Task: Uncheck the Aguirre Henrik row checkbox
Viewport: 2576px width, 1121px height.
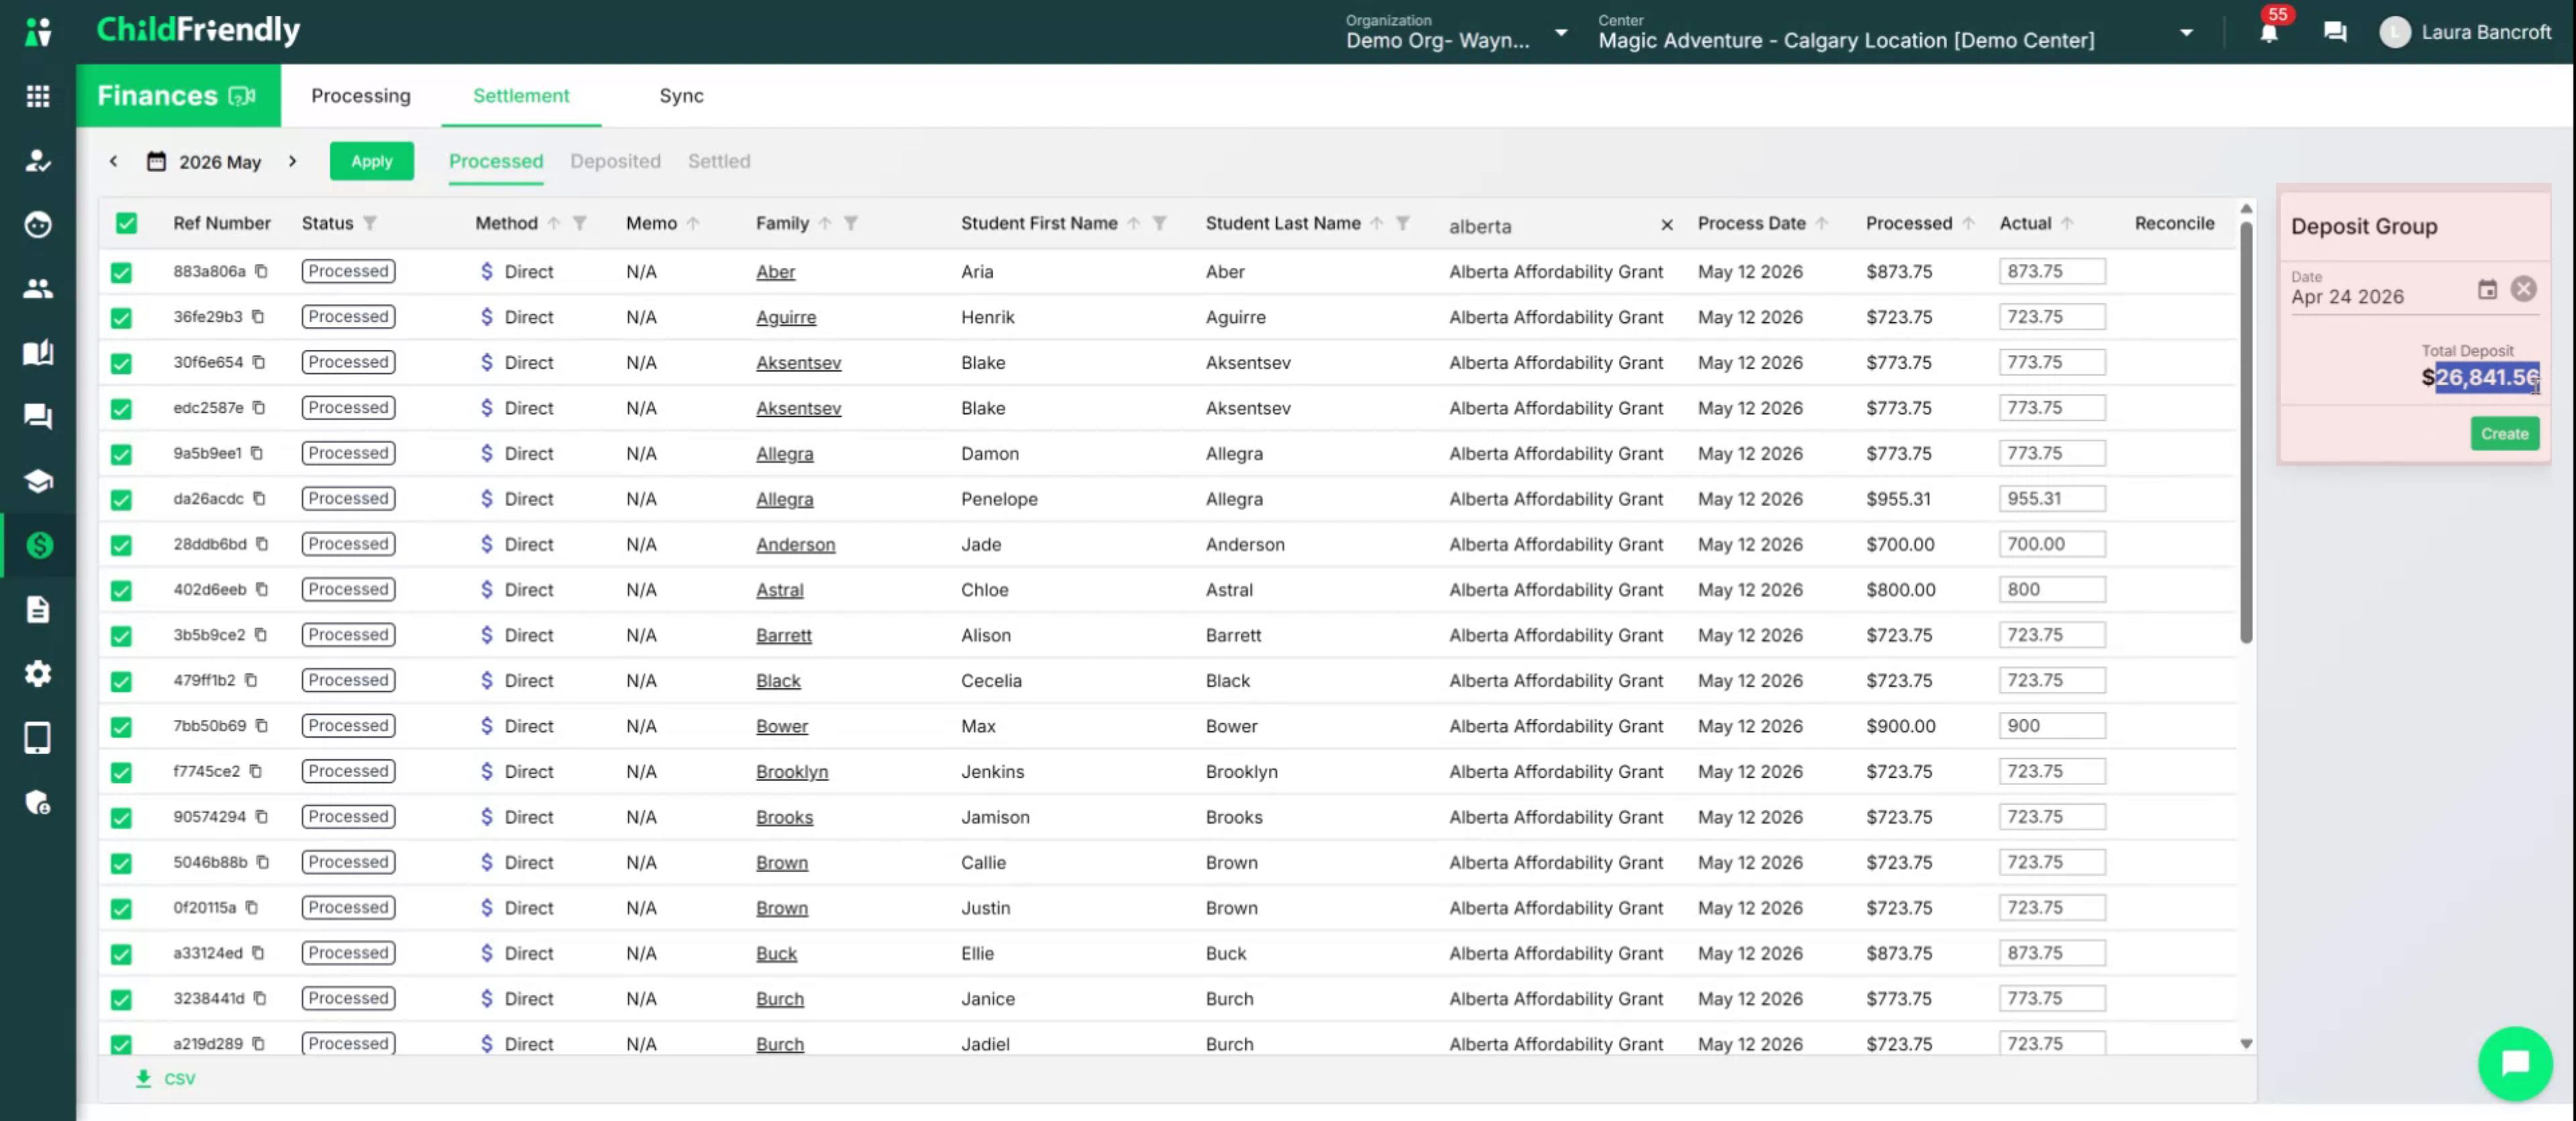Action: tap(121, 318)
